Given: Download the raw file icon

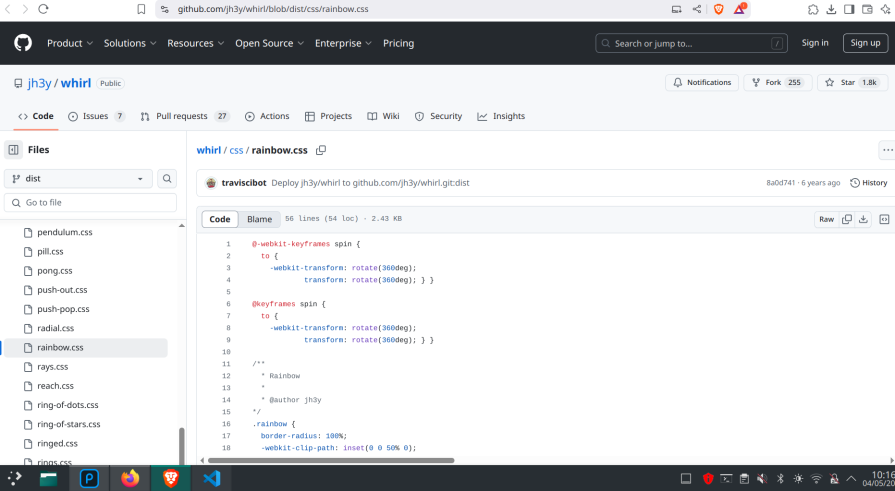Looking at the screenshot, I should (x=863, y=219).
